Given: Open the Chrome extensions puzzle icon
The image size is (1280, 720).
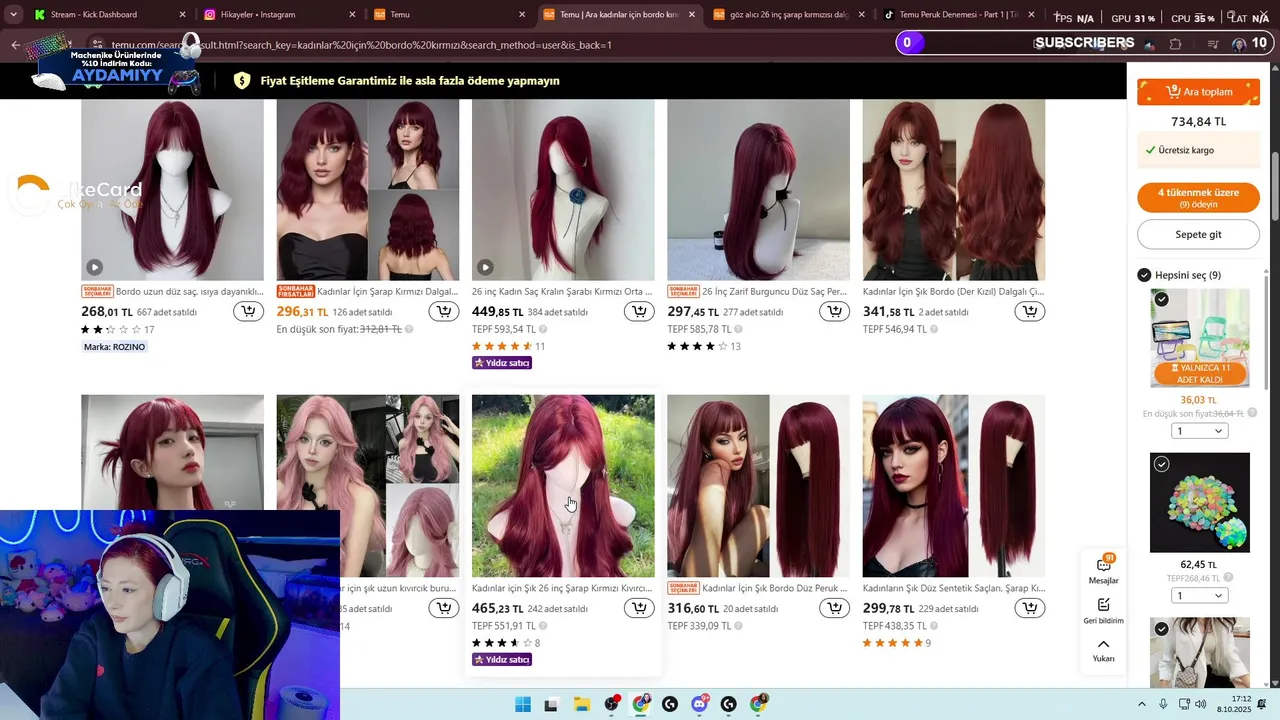Looking at the screenshot, I should click(1175, 44).
